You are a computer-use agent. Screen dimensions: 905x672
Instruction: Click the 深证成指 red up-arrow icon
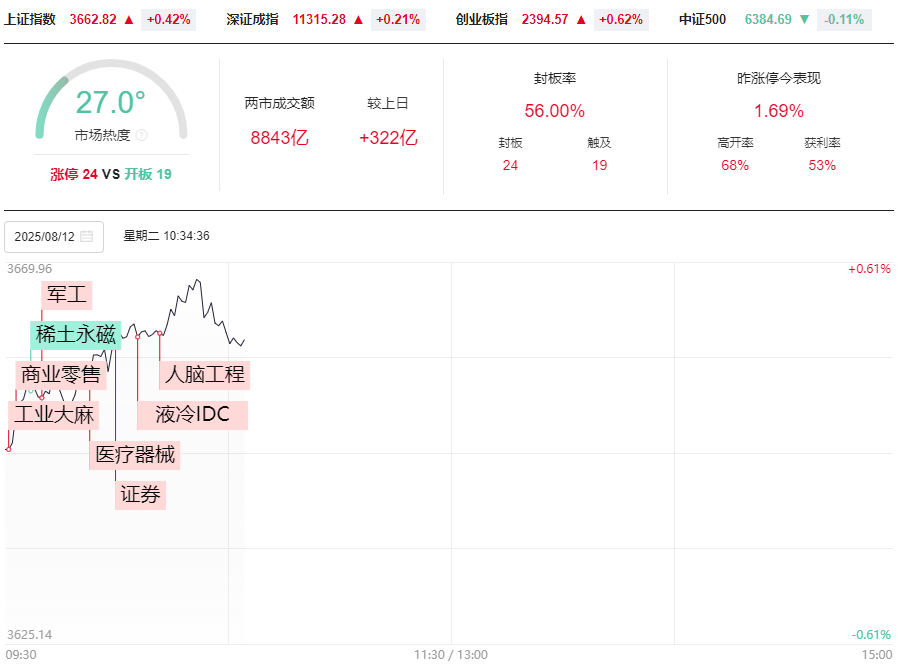click(358, 19)
